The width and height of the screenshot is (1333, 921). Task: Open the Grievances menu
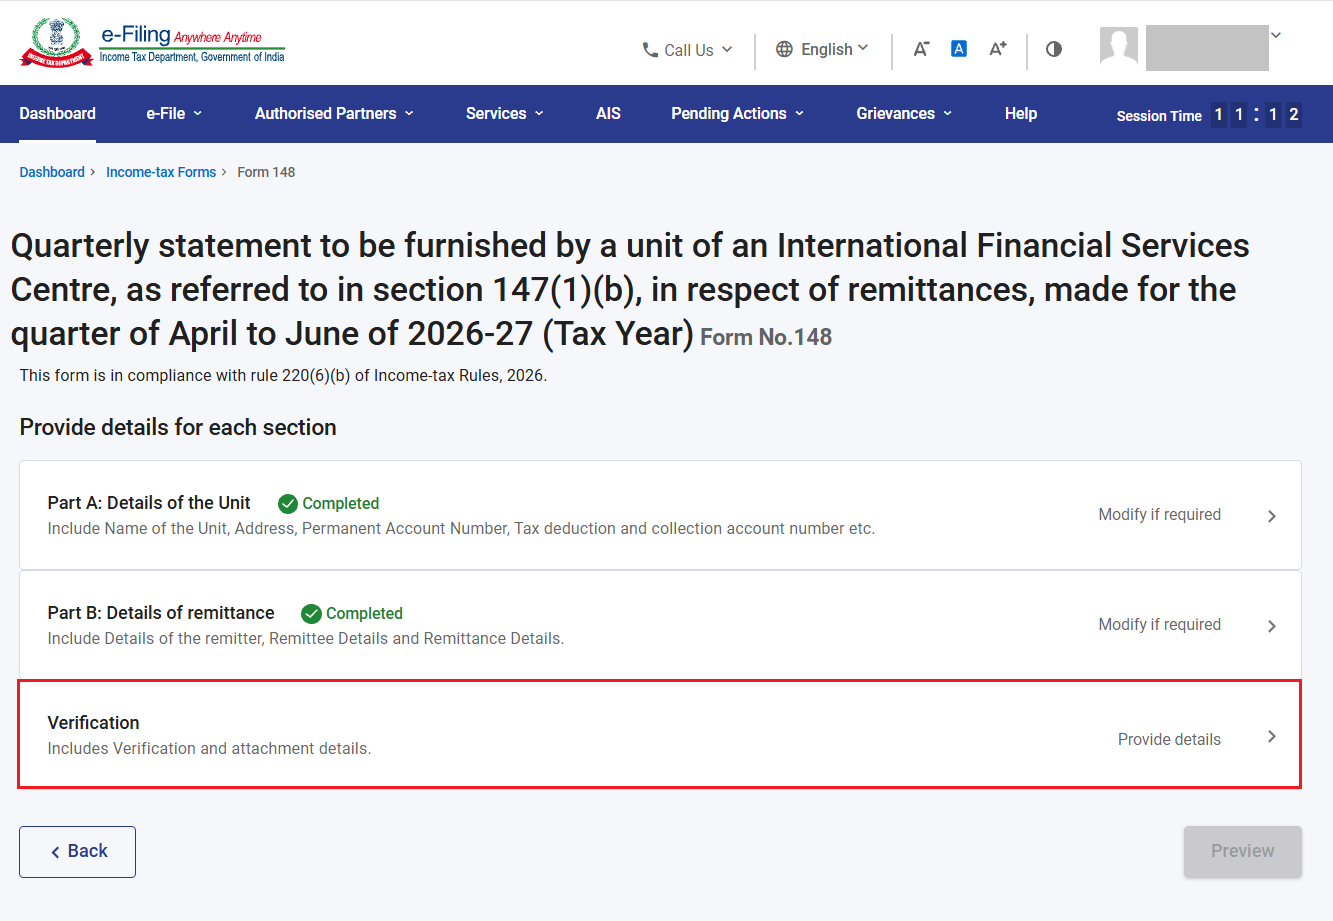(x=905, y=114)
